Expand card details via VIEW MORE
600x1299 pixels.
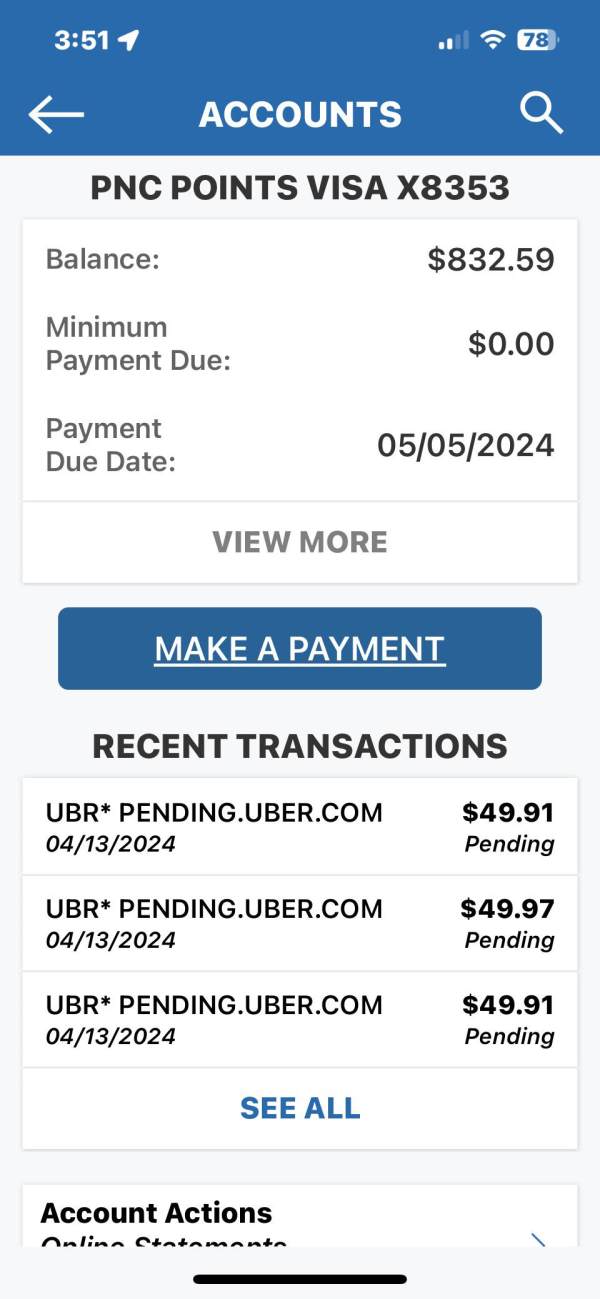(x=300, y=542)
